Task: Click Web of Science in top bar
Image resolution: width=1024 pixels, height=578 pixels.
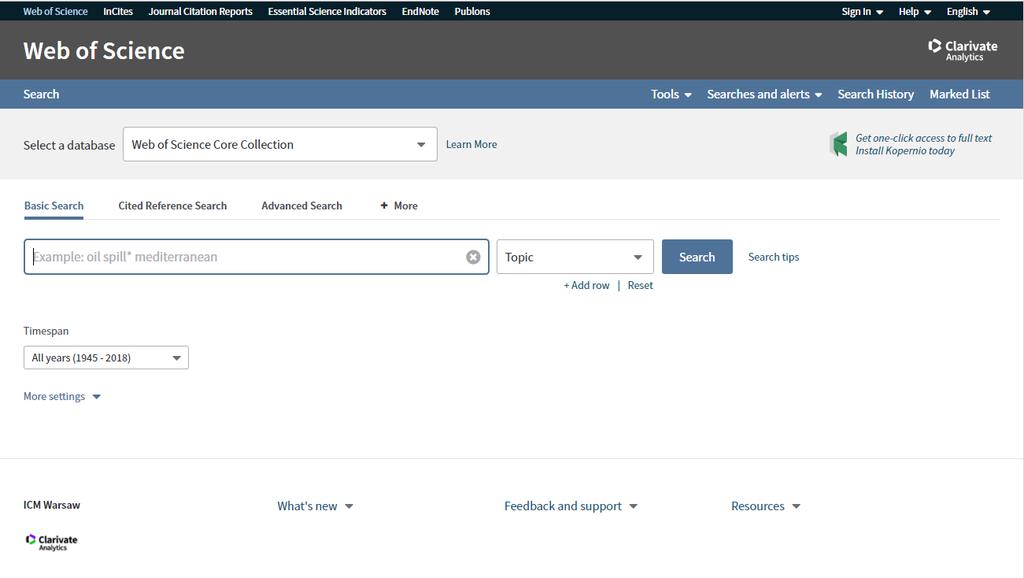Action: (x=55, y=12)
